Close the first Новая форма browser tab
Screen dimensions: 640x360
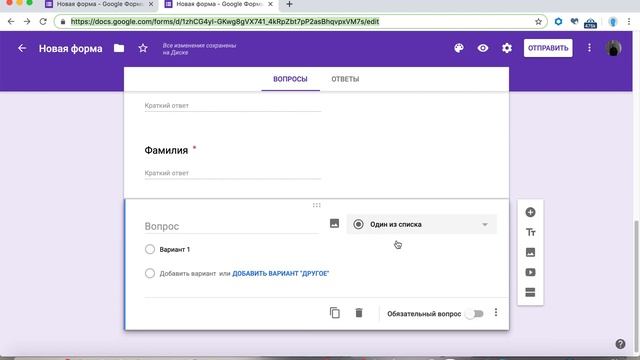pos(151,4)
